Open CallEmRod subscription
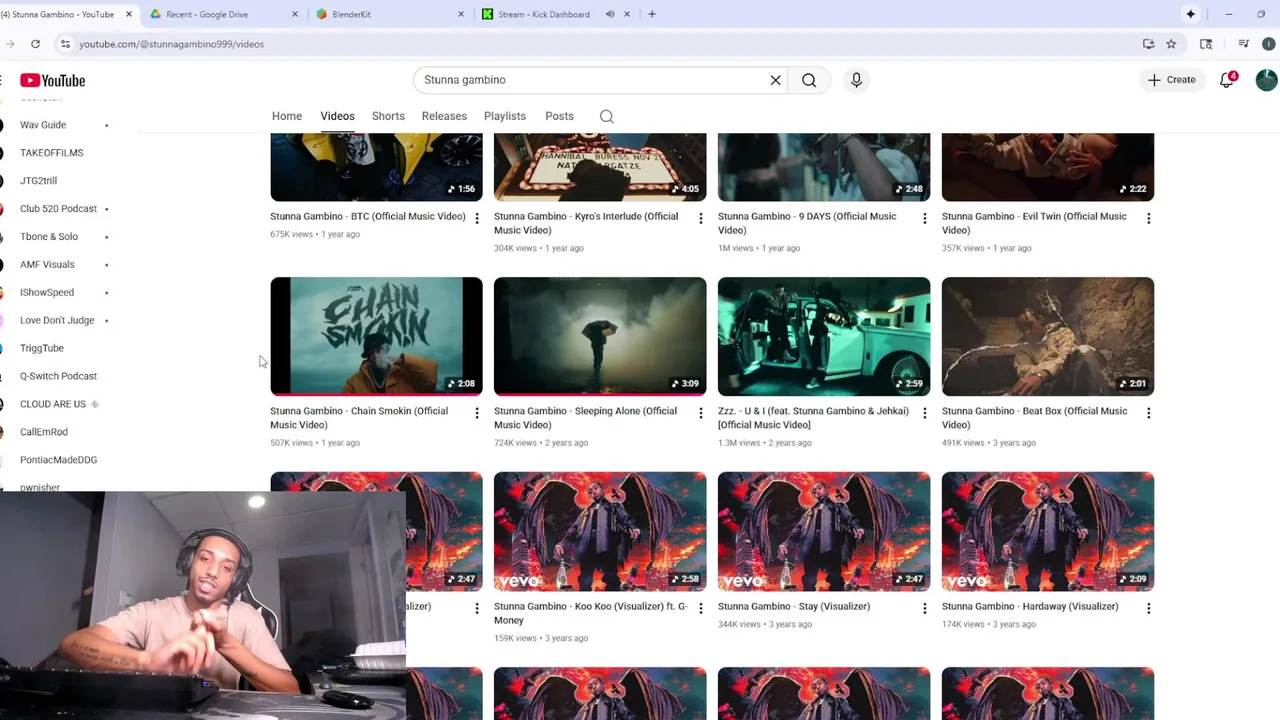This screenshot has width=1280, height=720. (x=44, y=432)
